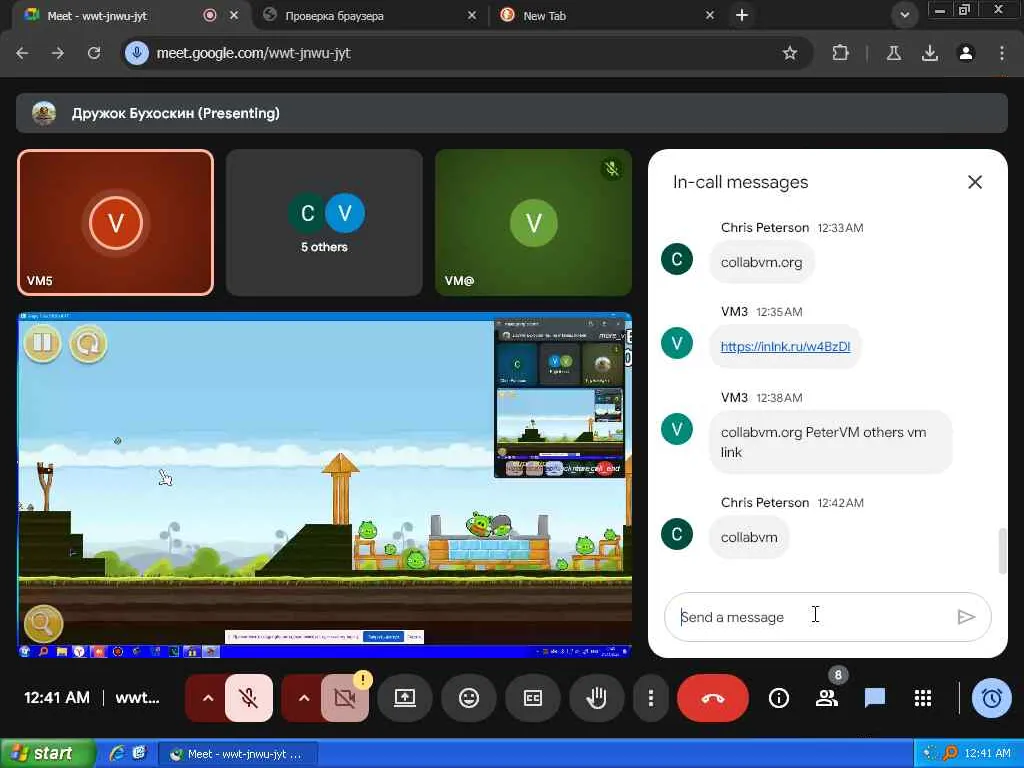
Task: Open the Windows start menu
Action: point(48,754)
